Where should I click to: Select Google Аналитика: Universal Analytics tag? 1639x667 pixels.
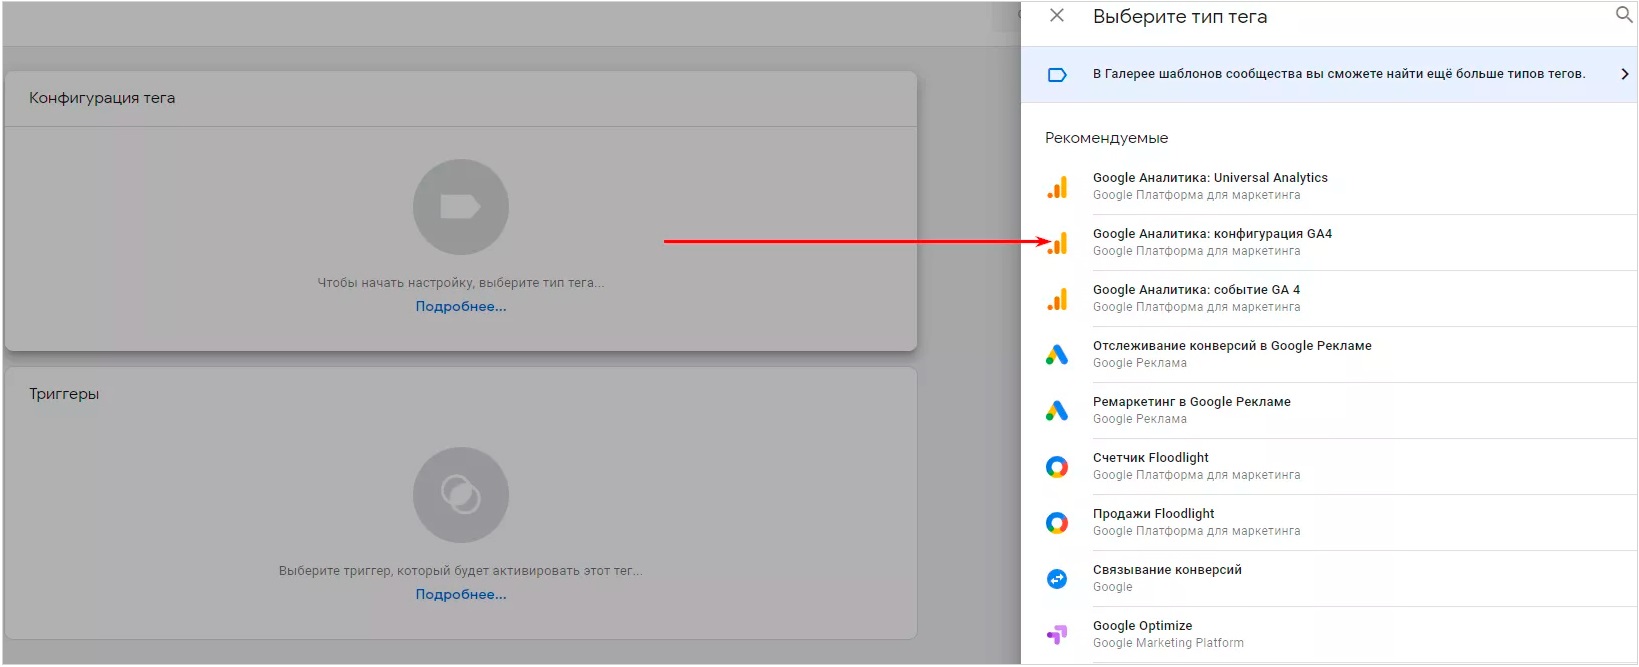1329,187
